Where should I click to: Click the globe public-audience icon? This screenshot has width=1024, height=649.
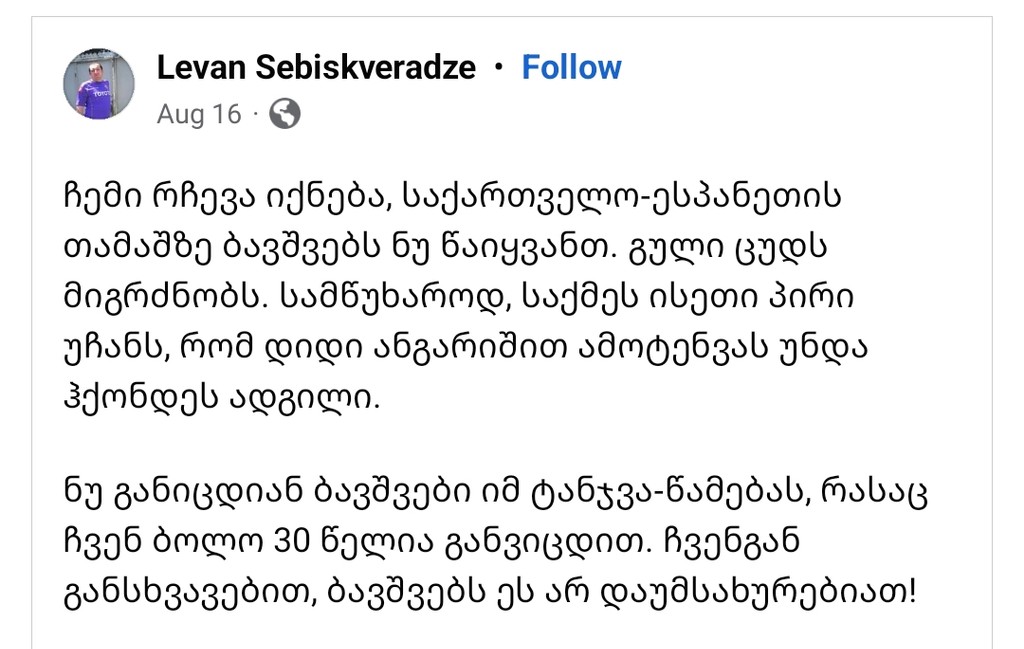pos(285,114)
